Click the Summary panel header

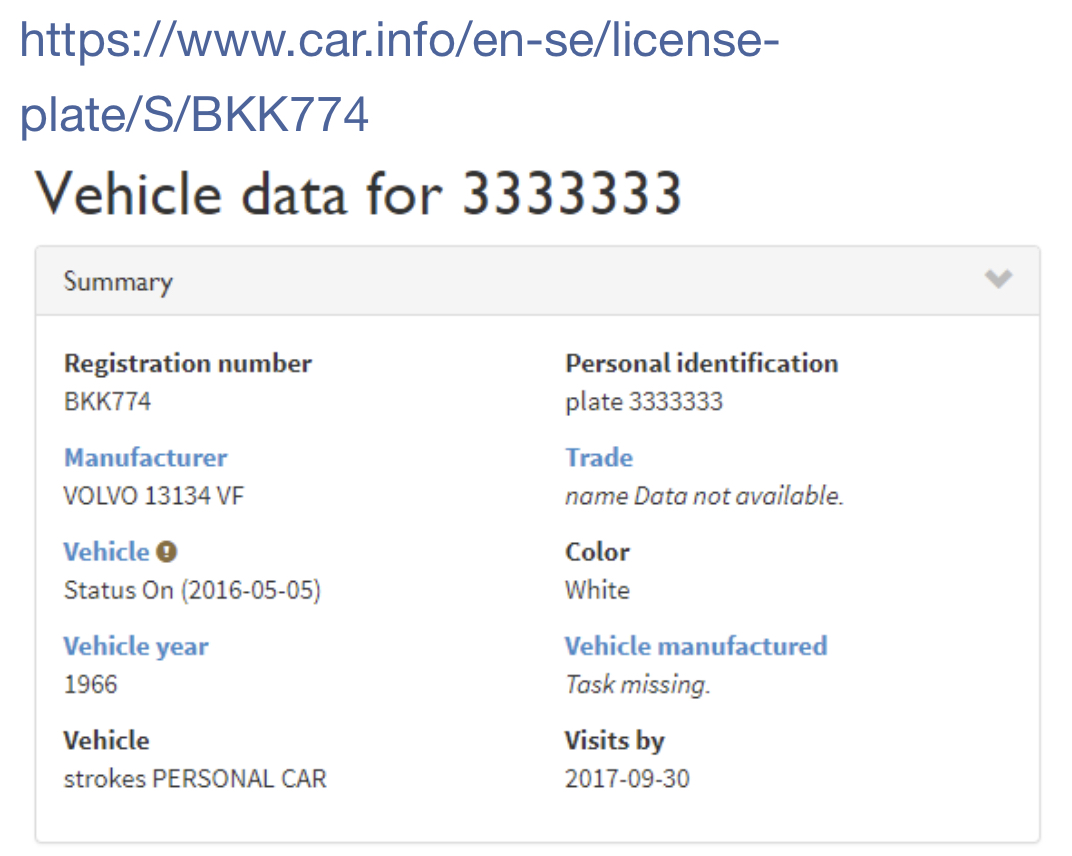(537, 281)
